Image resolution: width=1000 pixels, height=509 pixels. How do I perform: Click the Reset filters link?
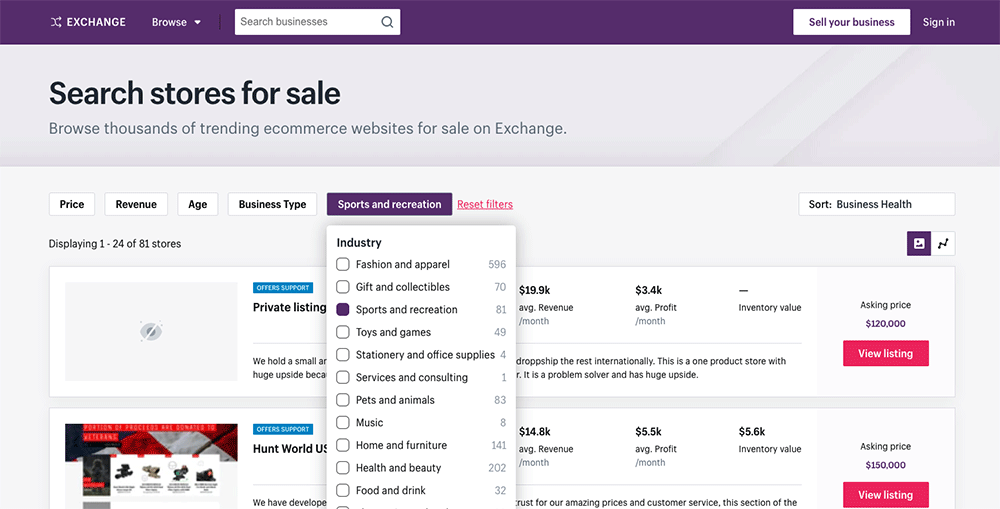(x=485, y=204)
